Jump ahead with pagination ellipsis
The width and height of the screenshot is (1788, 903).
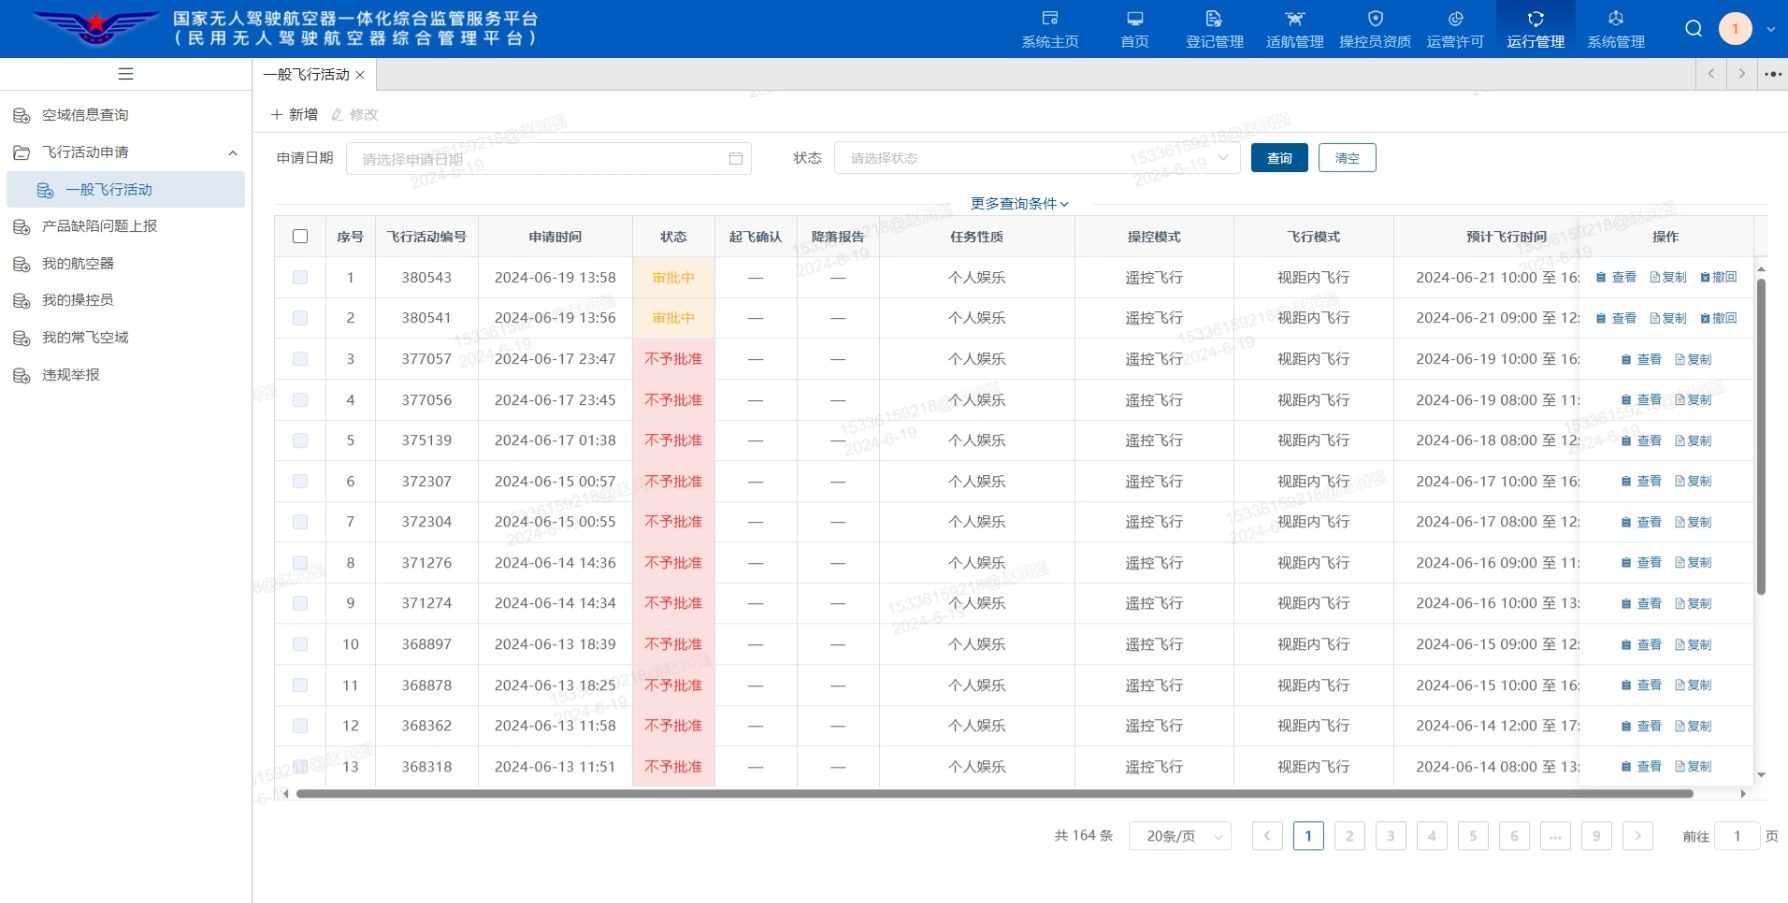[x=1555, y=836]
